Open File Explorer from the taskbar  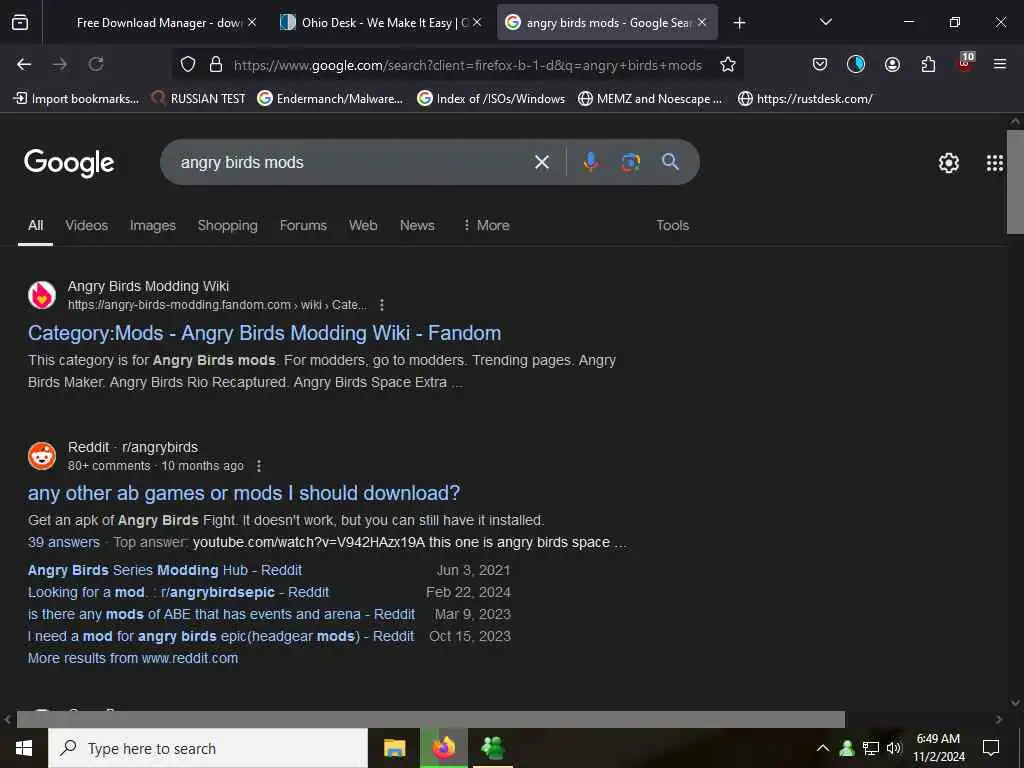coord(394,748)
